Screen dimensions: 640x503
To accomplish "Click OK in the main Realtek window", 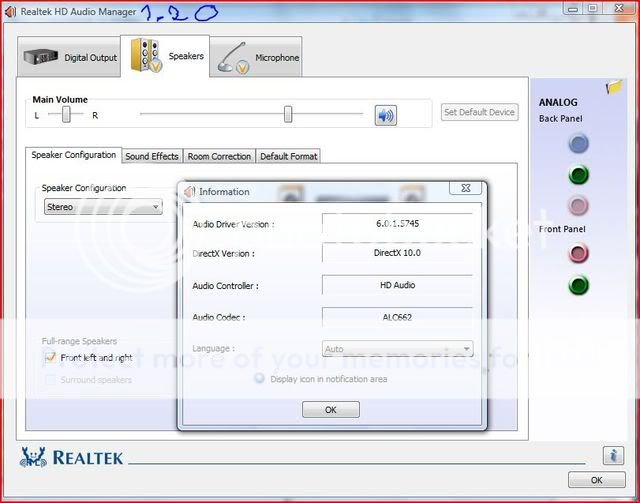I will pos(596,480).
